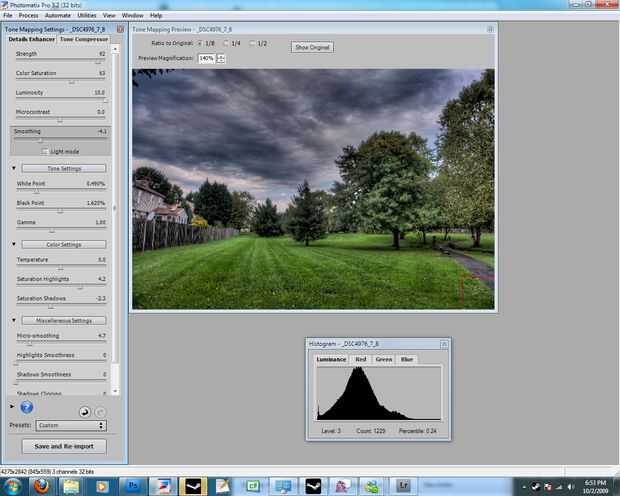The width and height of the screenshot is (620, 496).
Task: Switch to the Tone Compressor tab
Action: pos(84,39)
